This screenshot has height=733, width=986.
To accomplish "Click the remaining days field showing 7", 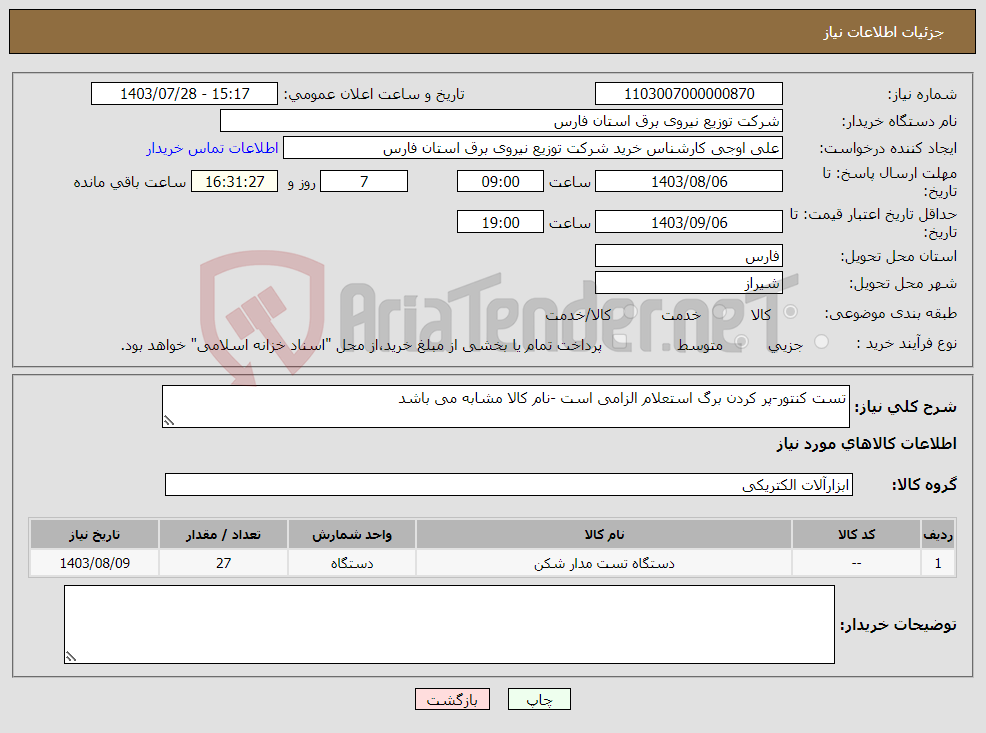I will (x=363, y=182).
